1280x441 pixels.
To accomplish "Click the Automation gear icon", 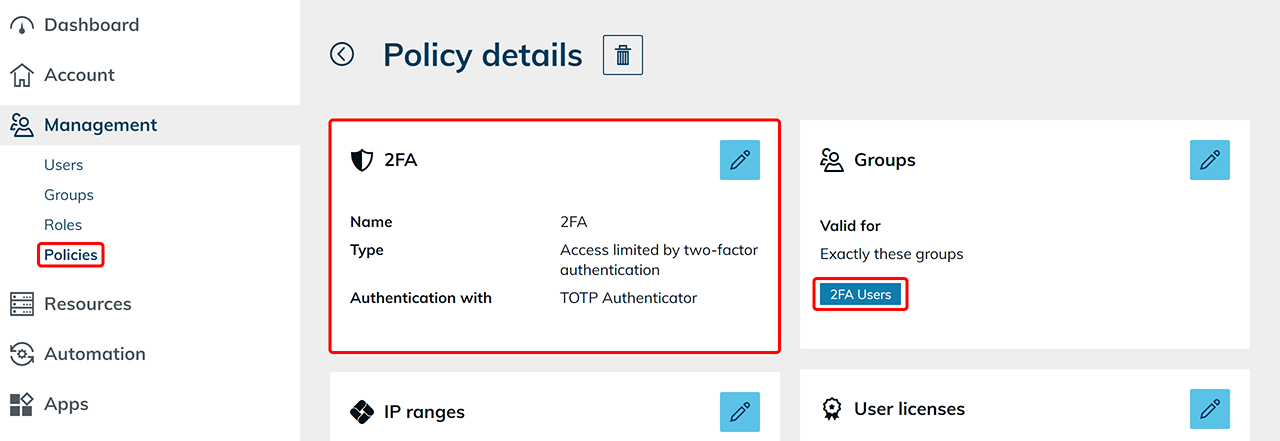I will pyautogui.click(x=21, y=354).
